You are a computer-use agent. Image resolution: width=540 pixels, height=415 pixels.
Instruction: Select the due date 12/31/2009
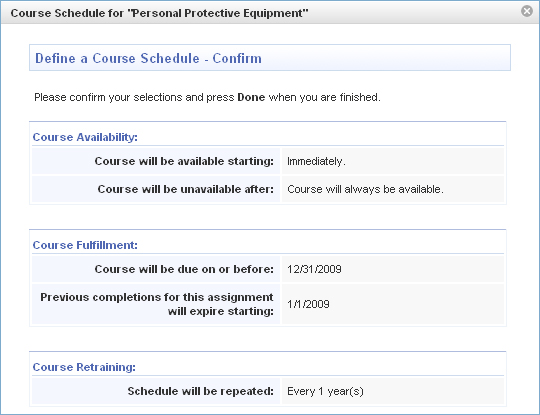[x=314, y=269]
